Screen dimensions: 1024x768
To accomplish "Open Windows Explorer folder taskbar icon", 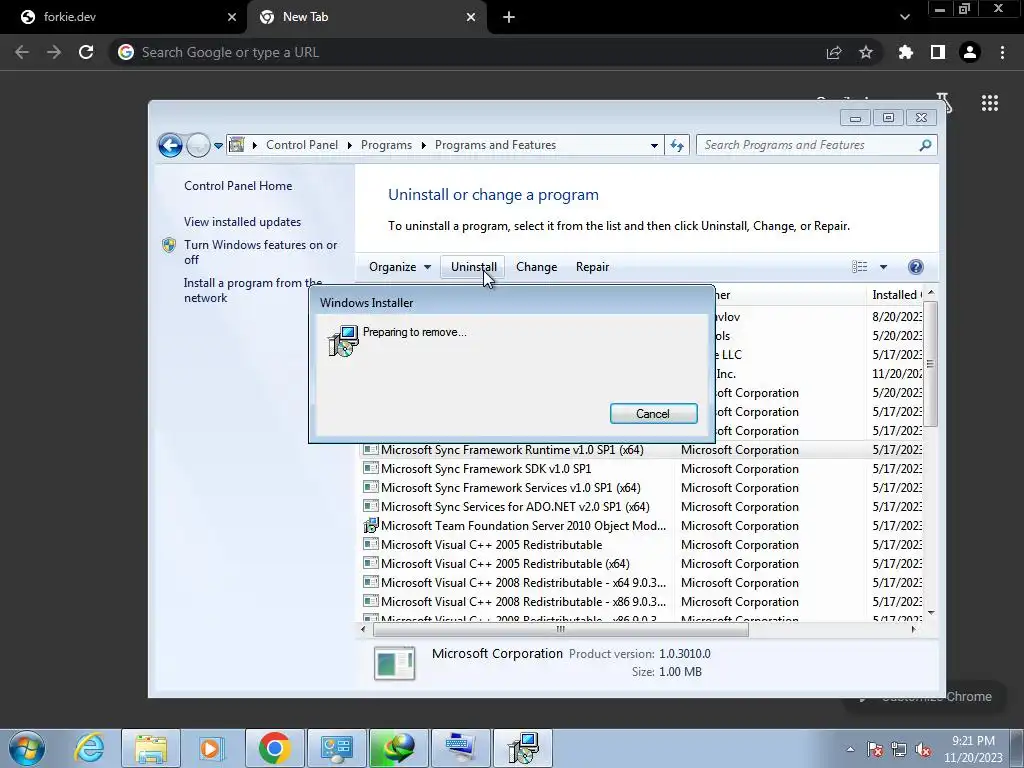I will (151, 748).
